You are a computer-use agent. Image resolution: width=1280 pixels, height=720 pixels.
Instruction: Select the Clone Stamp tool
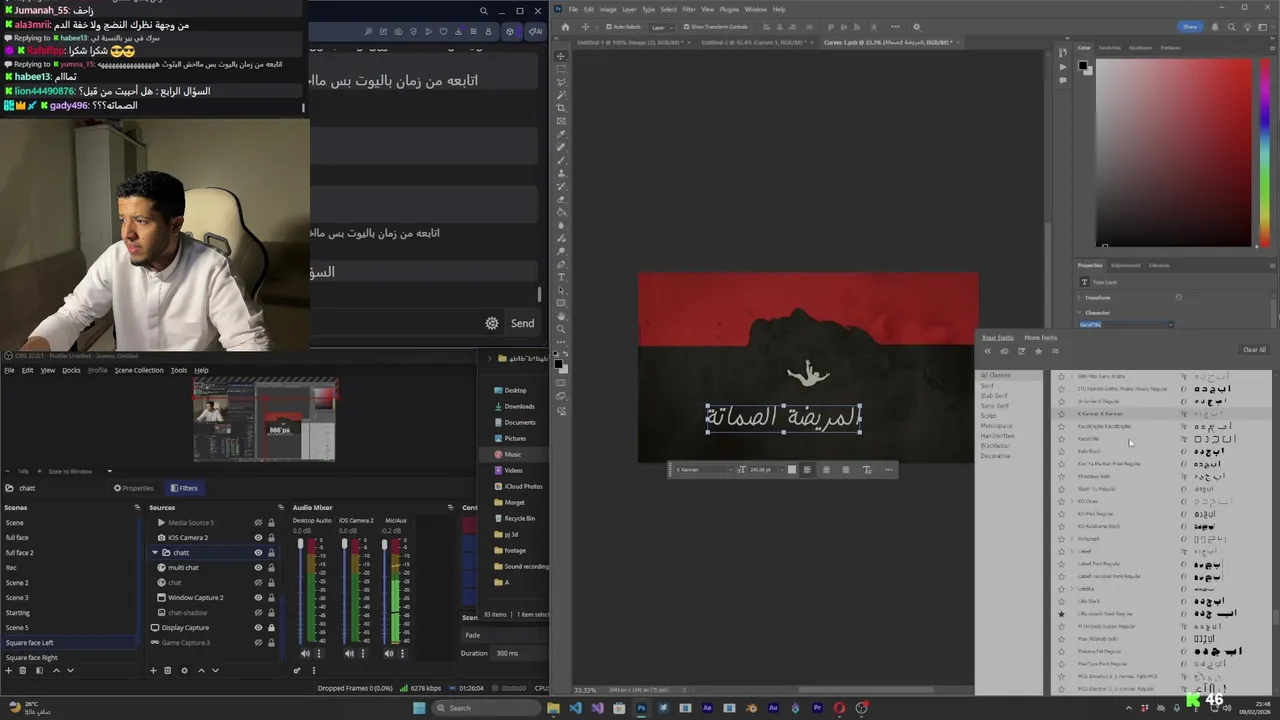tap(561, 173)
